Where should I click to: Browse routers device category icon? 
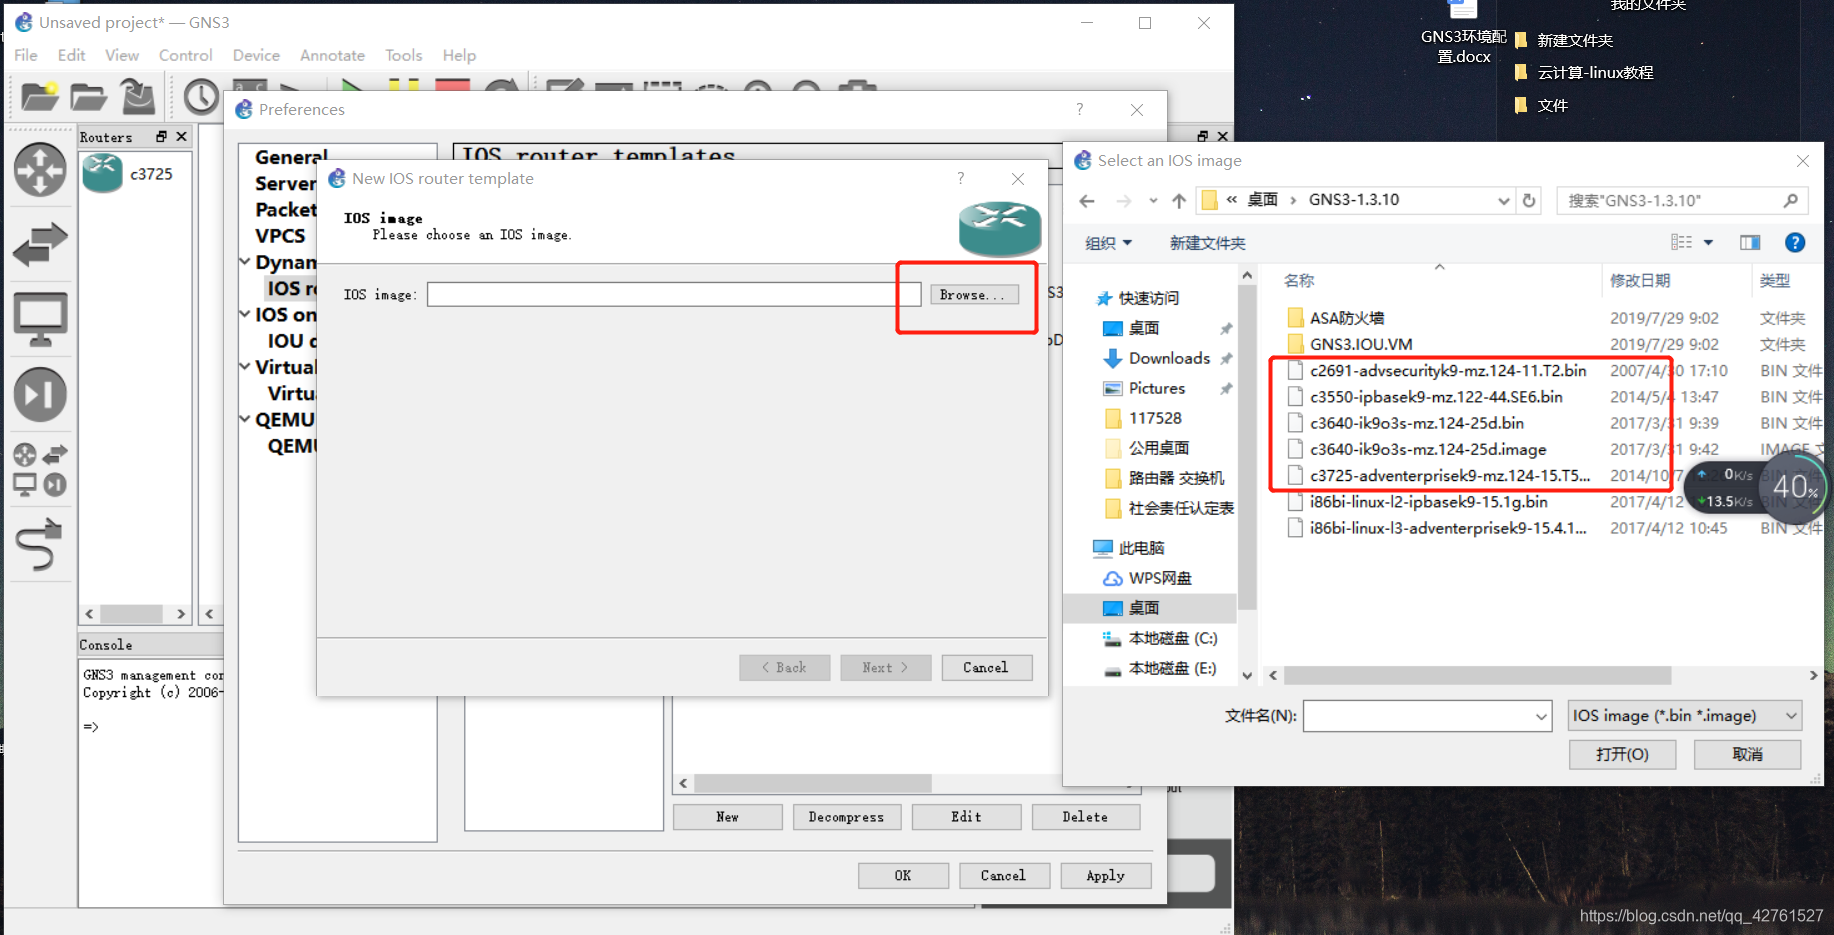(40, 169)
